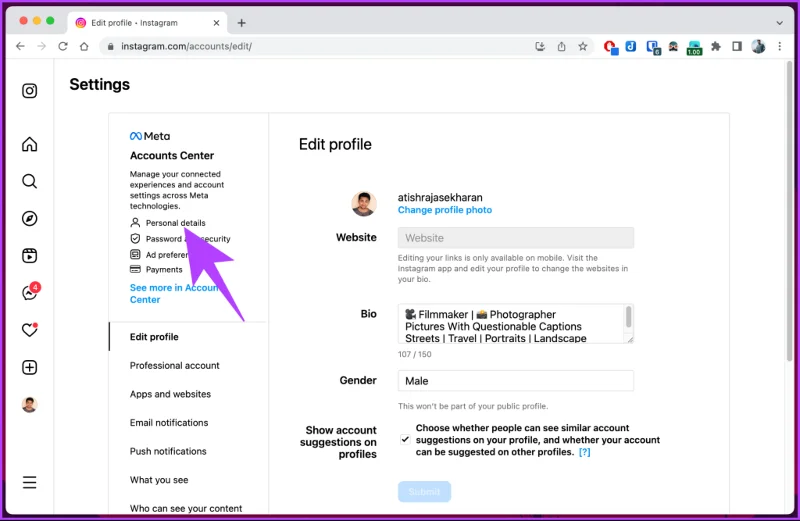
Task: Reload the page
Action: tap(63, 46)
